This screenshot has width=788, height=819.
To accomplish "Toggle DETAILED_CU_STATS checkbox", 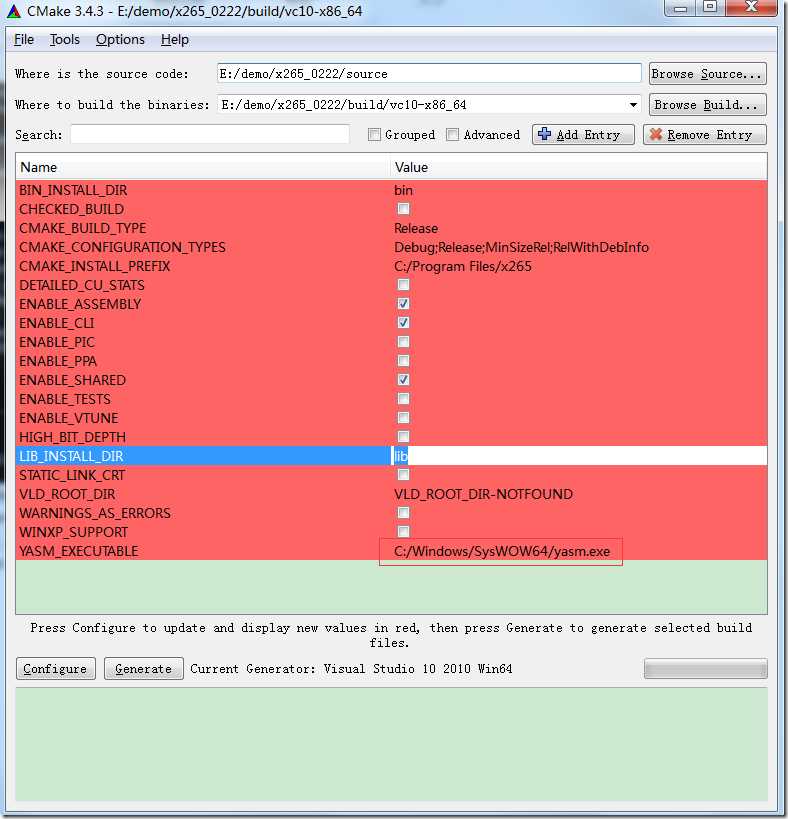I will [403, 285].
